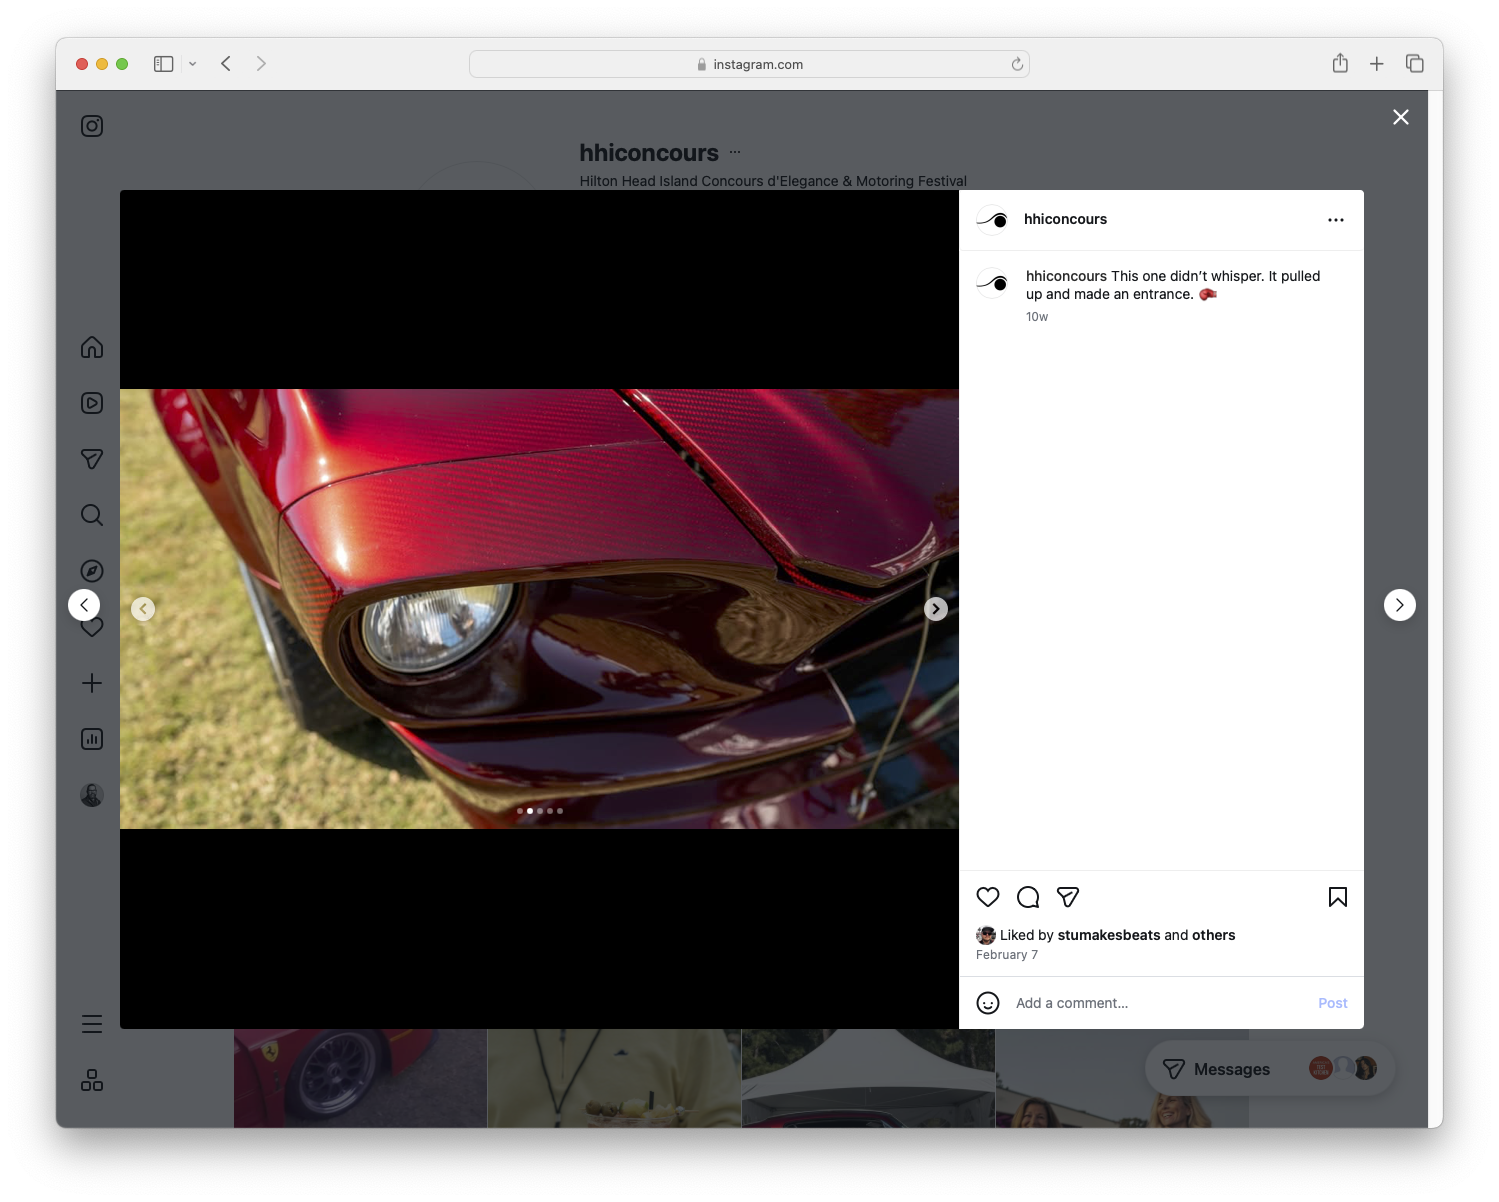Open the Home feed
Viewport: 1499px width, 1202px height.
tap(92, 347)
